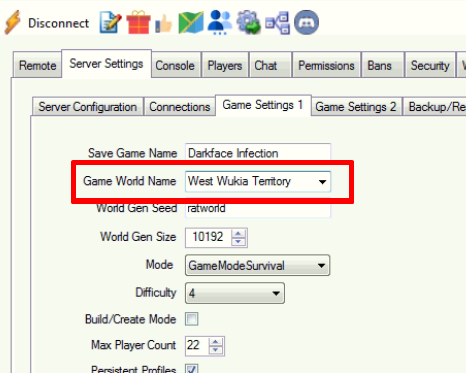Viewport: 466px width, 373px height.
Task: Open the notepad with pencil toolbar icon
Action: click(x=110, y=23)
